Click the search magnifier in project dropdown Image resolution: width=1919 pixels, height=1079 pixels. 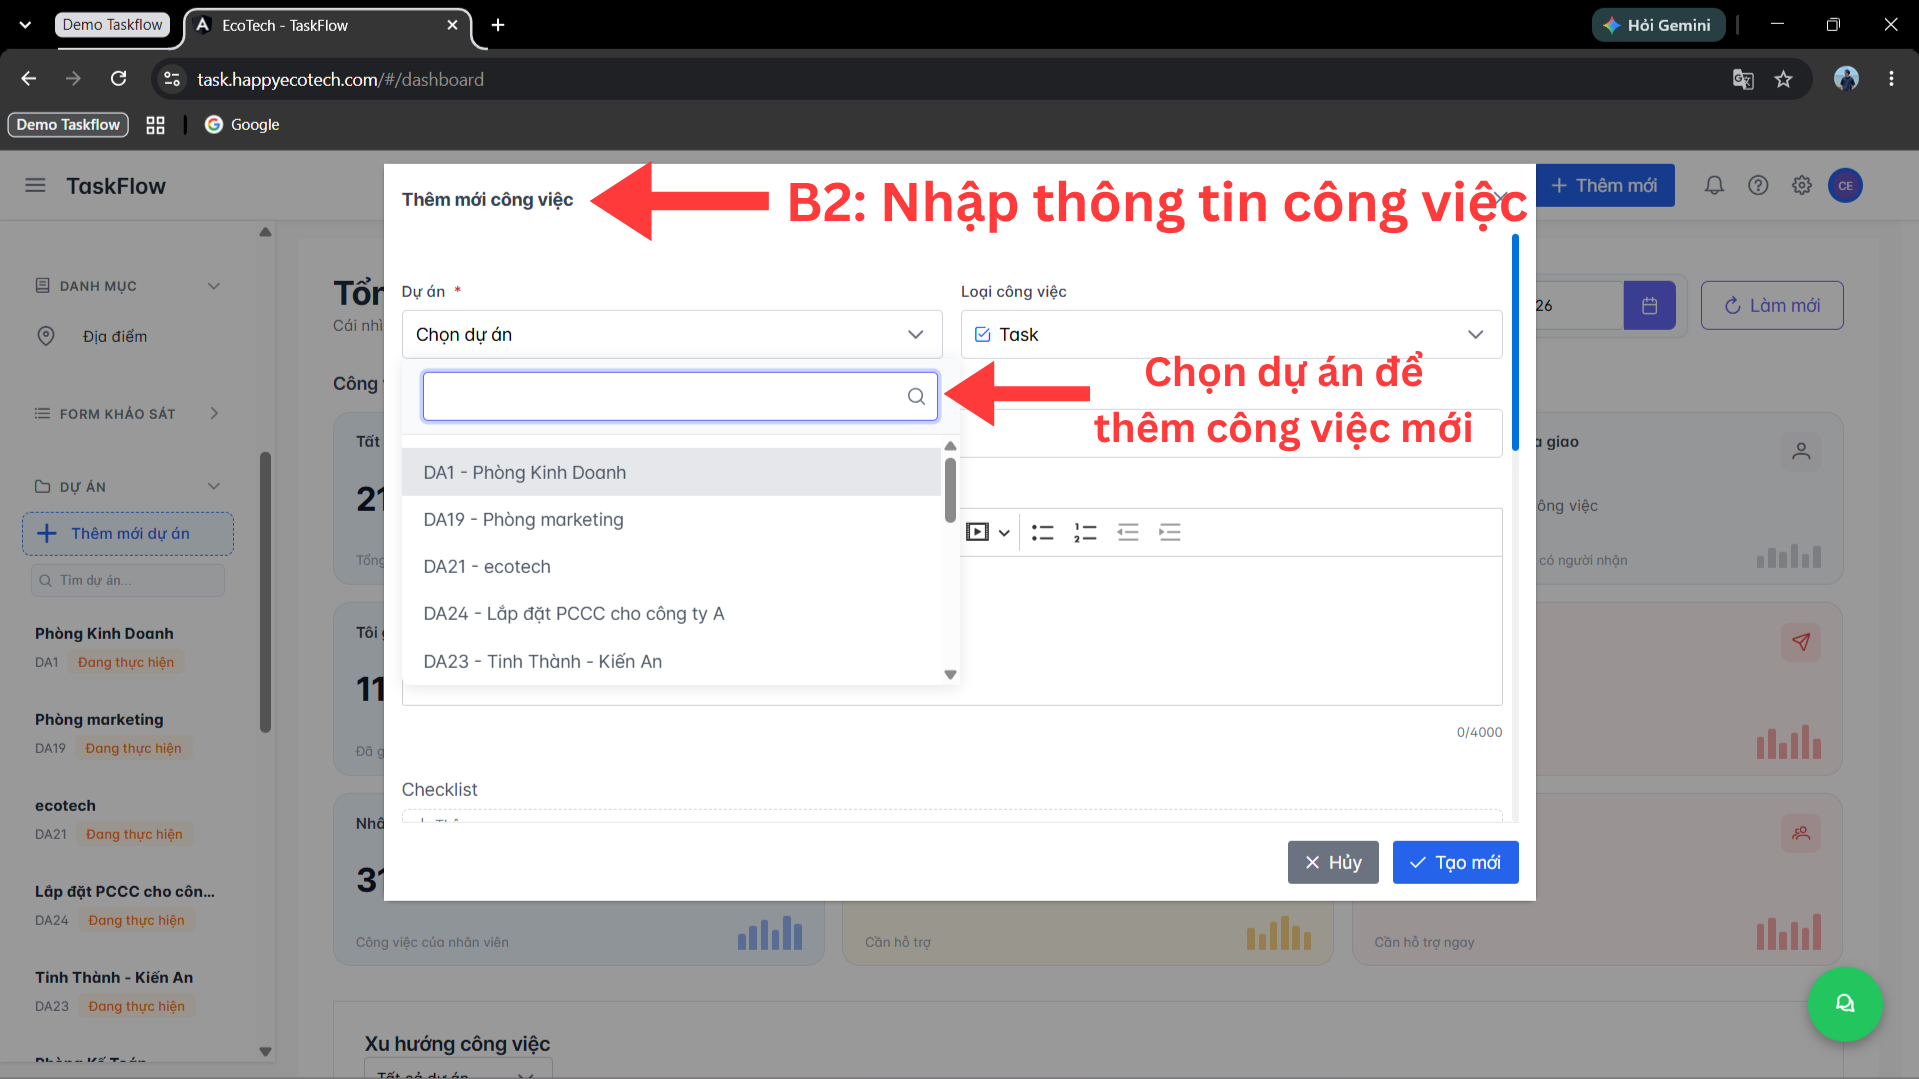click(916, 397)
